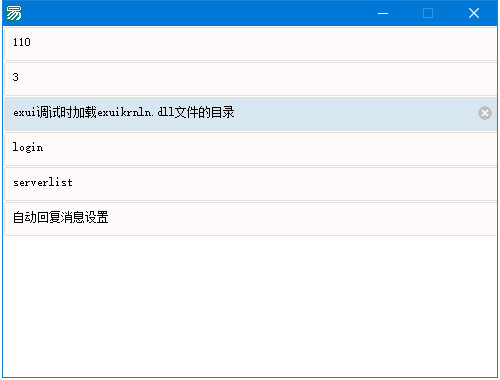Open the 自动回复消息设置 list item
This screenshot has width=500, height=380.
click(251, 219)
